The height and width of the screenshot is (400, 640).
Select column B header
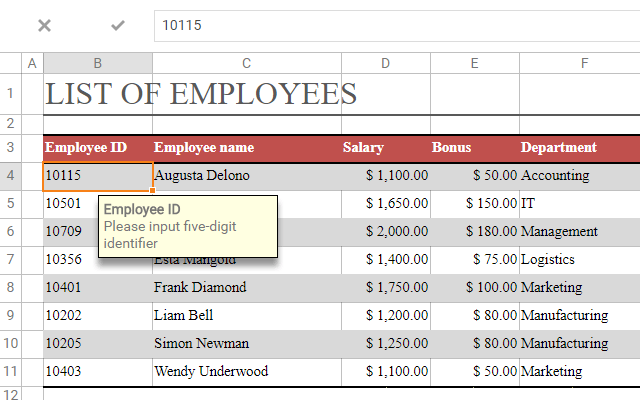[98, 64]
